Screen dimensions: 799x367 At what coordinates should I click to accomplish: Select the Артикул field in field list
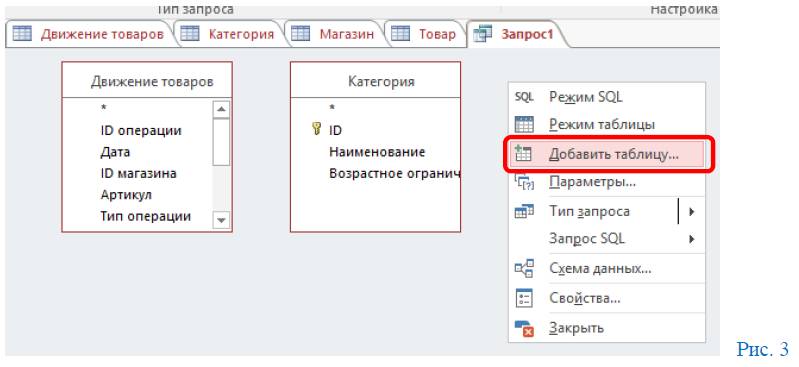(x=126, y=195)
